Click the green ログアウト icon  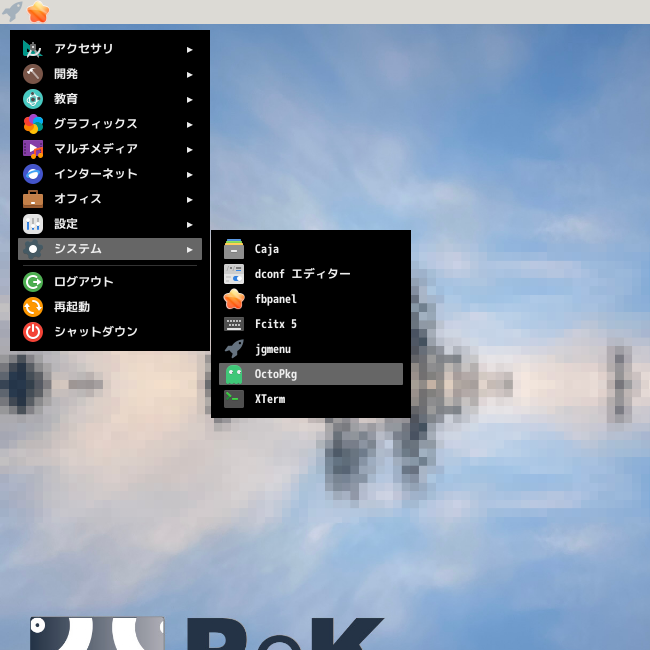(x=33, y=282)
